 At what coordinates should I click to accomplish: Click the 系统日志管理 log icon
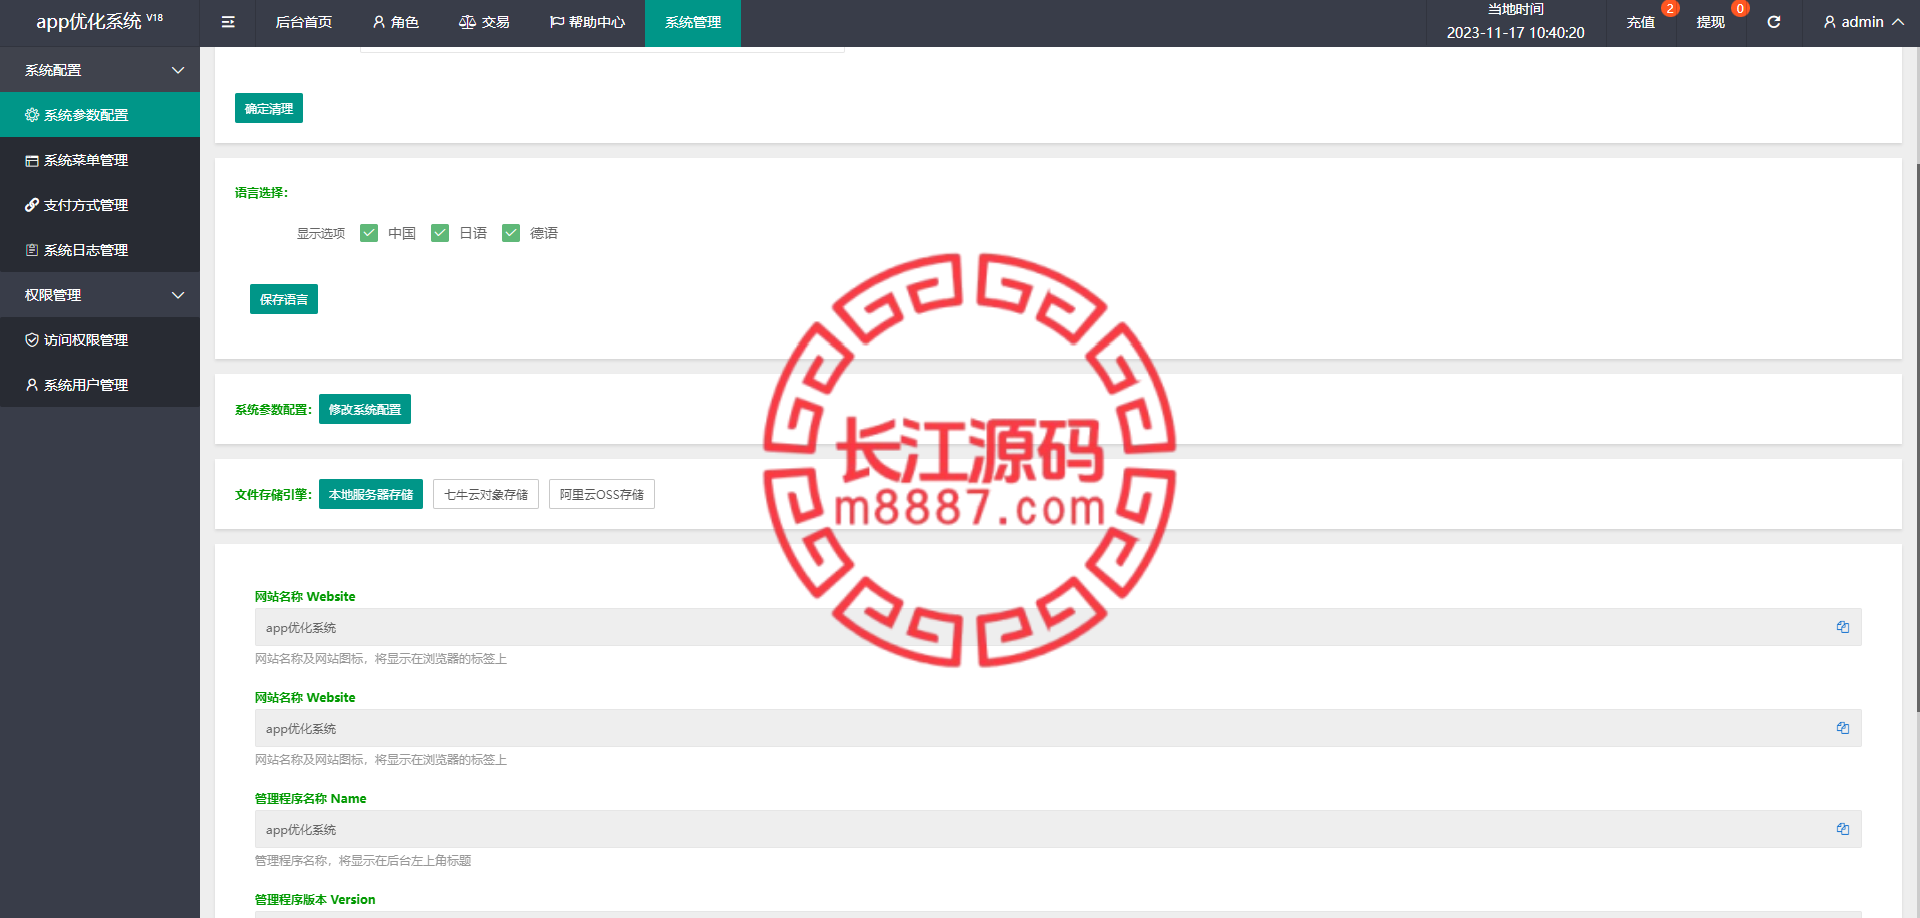[32, 250]
